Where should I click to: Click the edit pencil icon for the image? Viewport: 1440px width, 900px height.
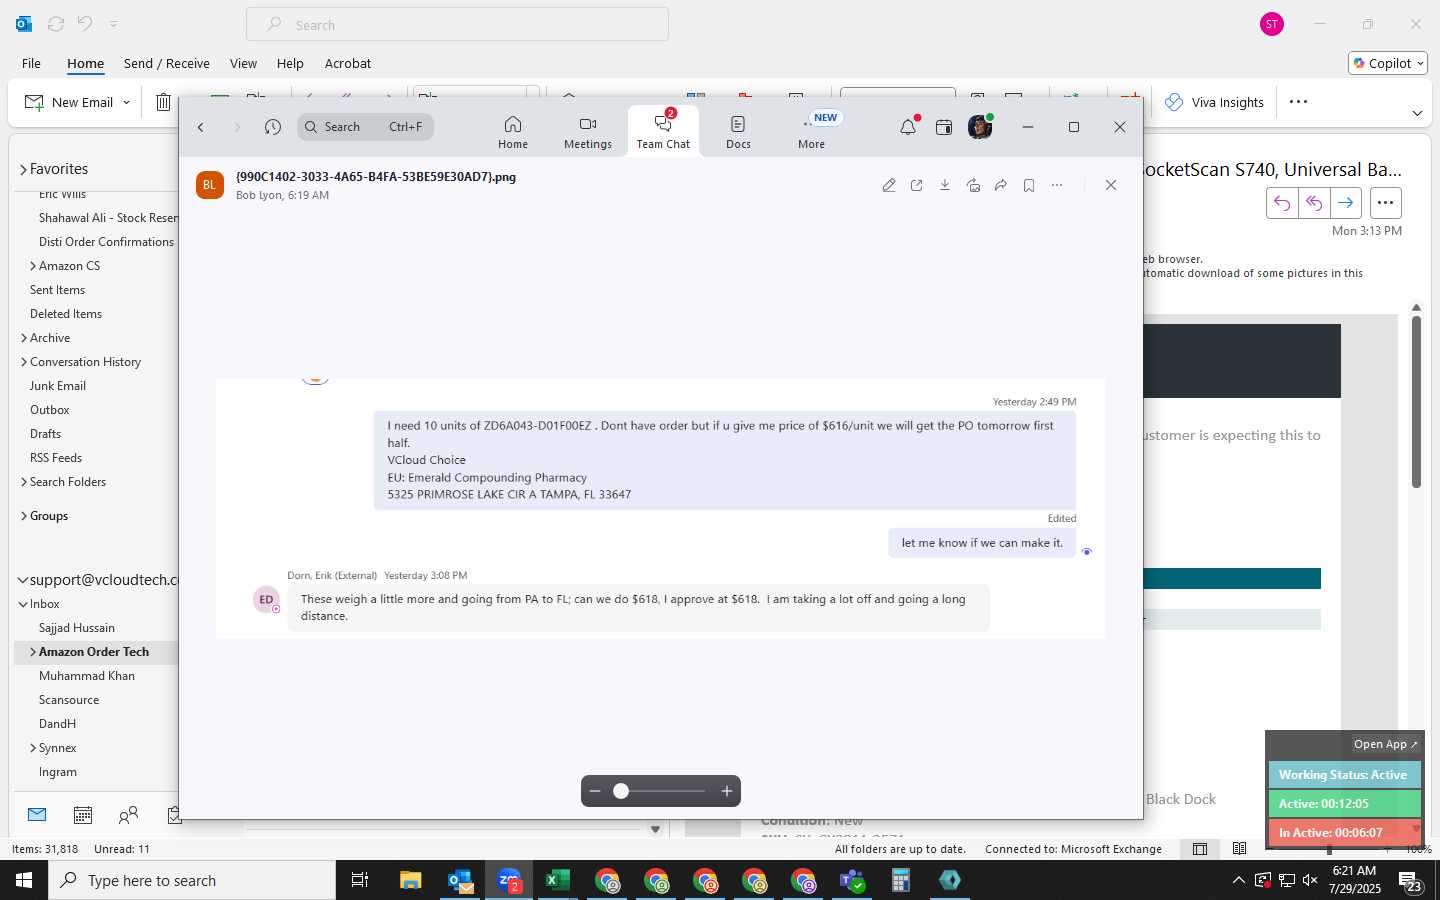click(889, 185)
